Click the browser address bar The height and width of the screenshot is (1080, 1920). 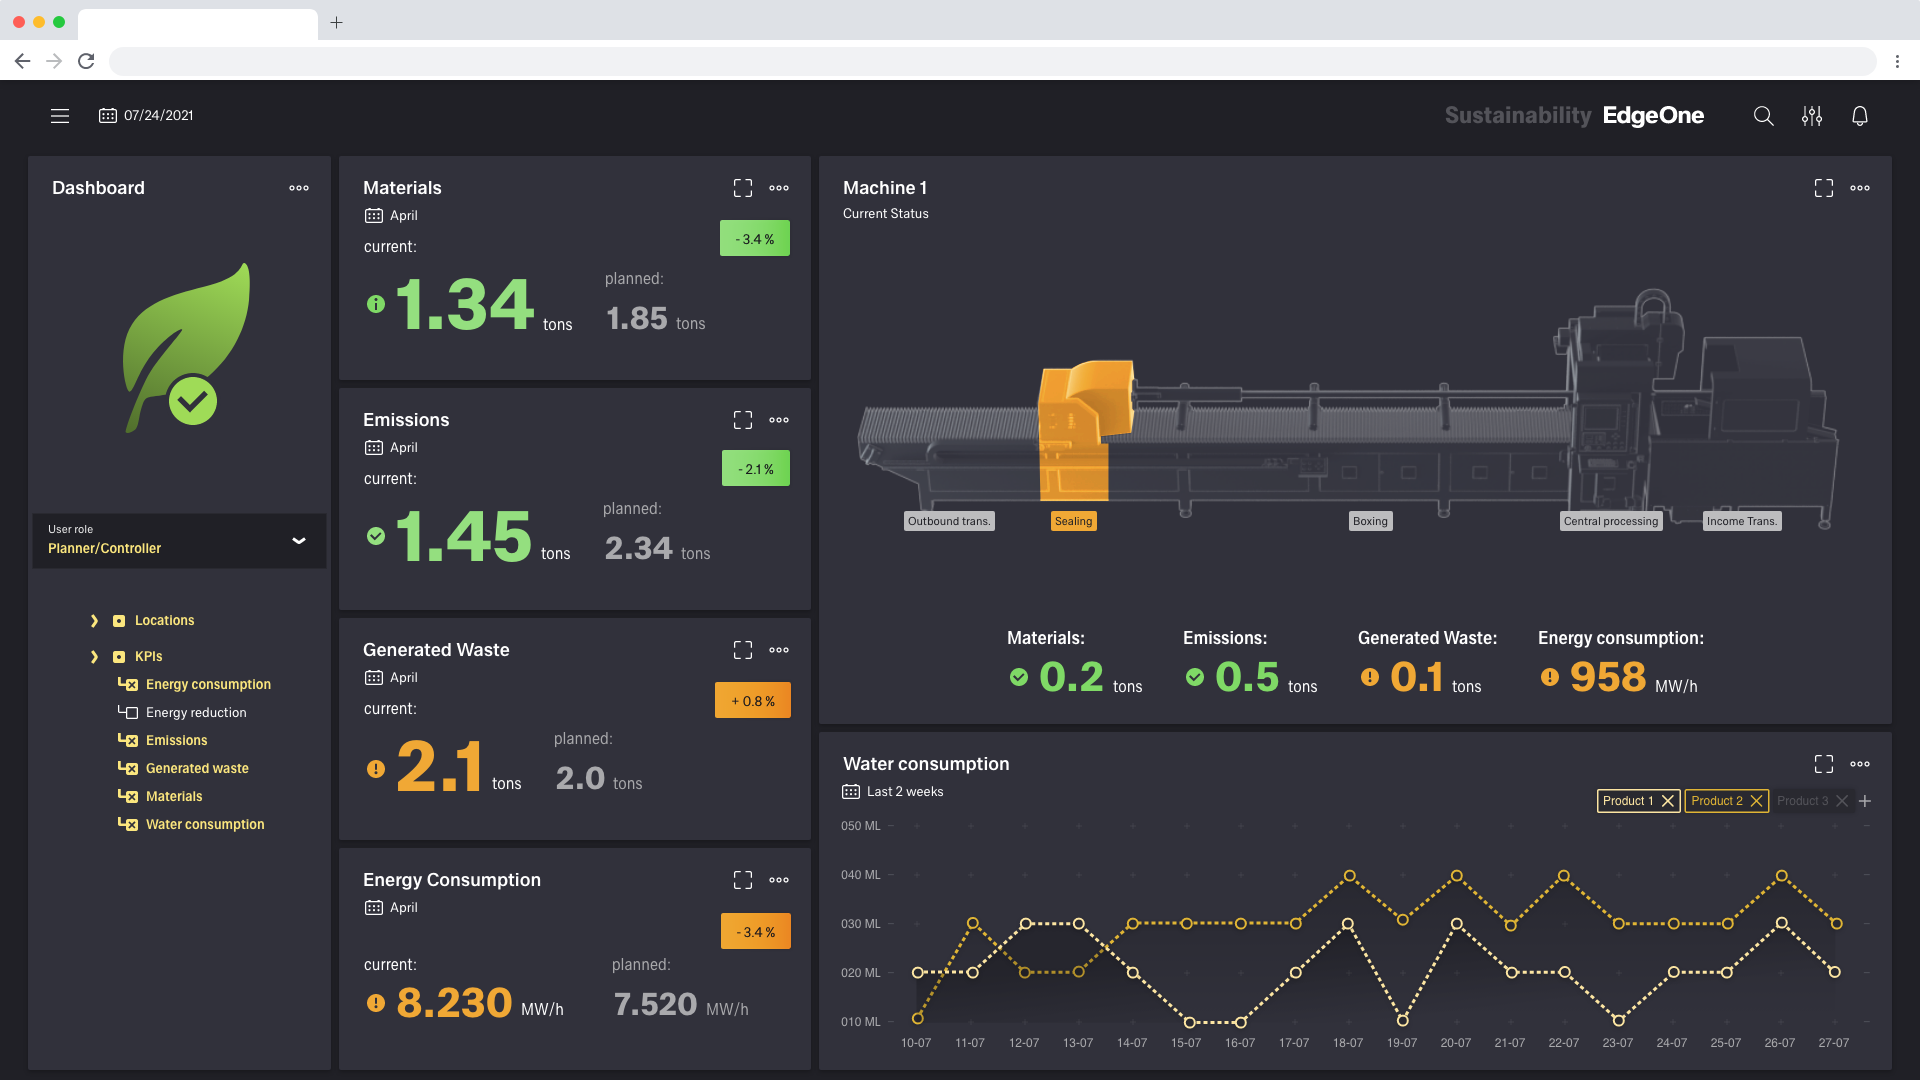[x=990, y=61]
